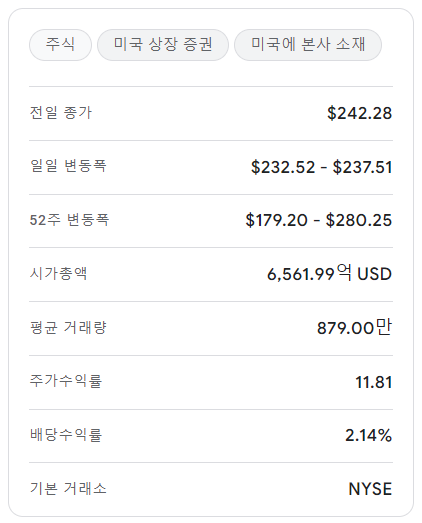
Task: Select the 879.00만 average volume value
Action: (x=354, y=328)
